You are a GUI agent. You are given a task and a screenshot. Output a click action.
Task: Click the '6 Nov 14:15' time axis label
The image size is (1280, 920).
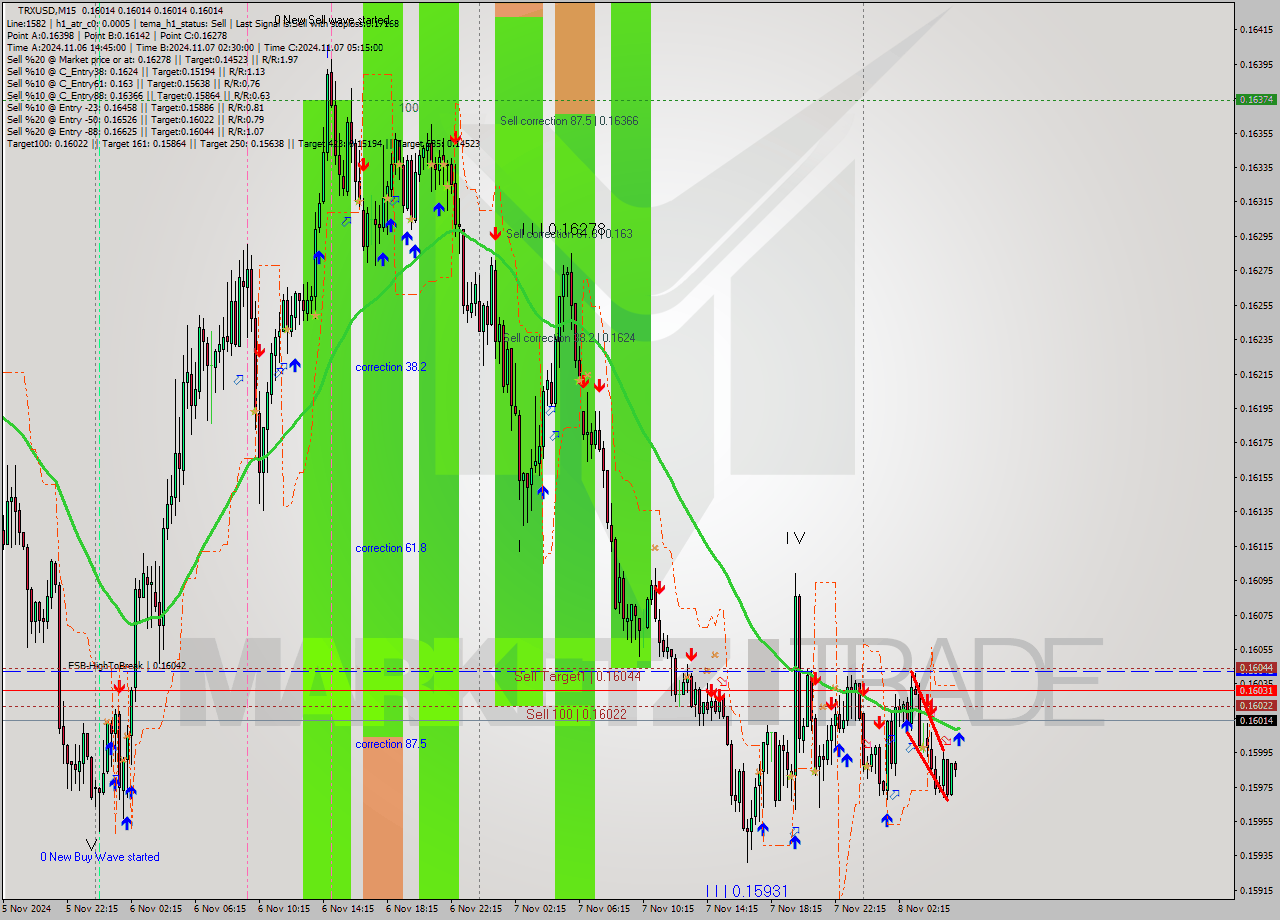pyautogui.click(x=347, y=909)
